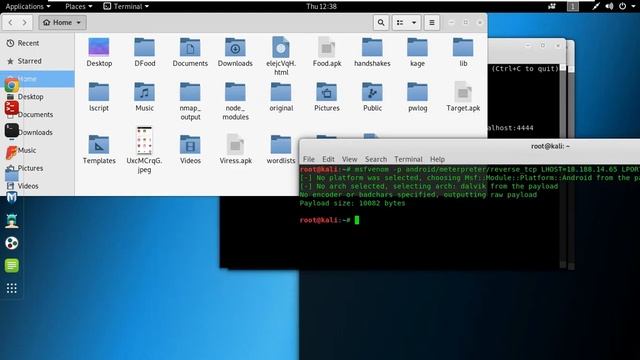This screenshot has width=640, height=360.
Task: Open the original folder
Action: pyautogui.click(x=281, y=97)
